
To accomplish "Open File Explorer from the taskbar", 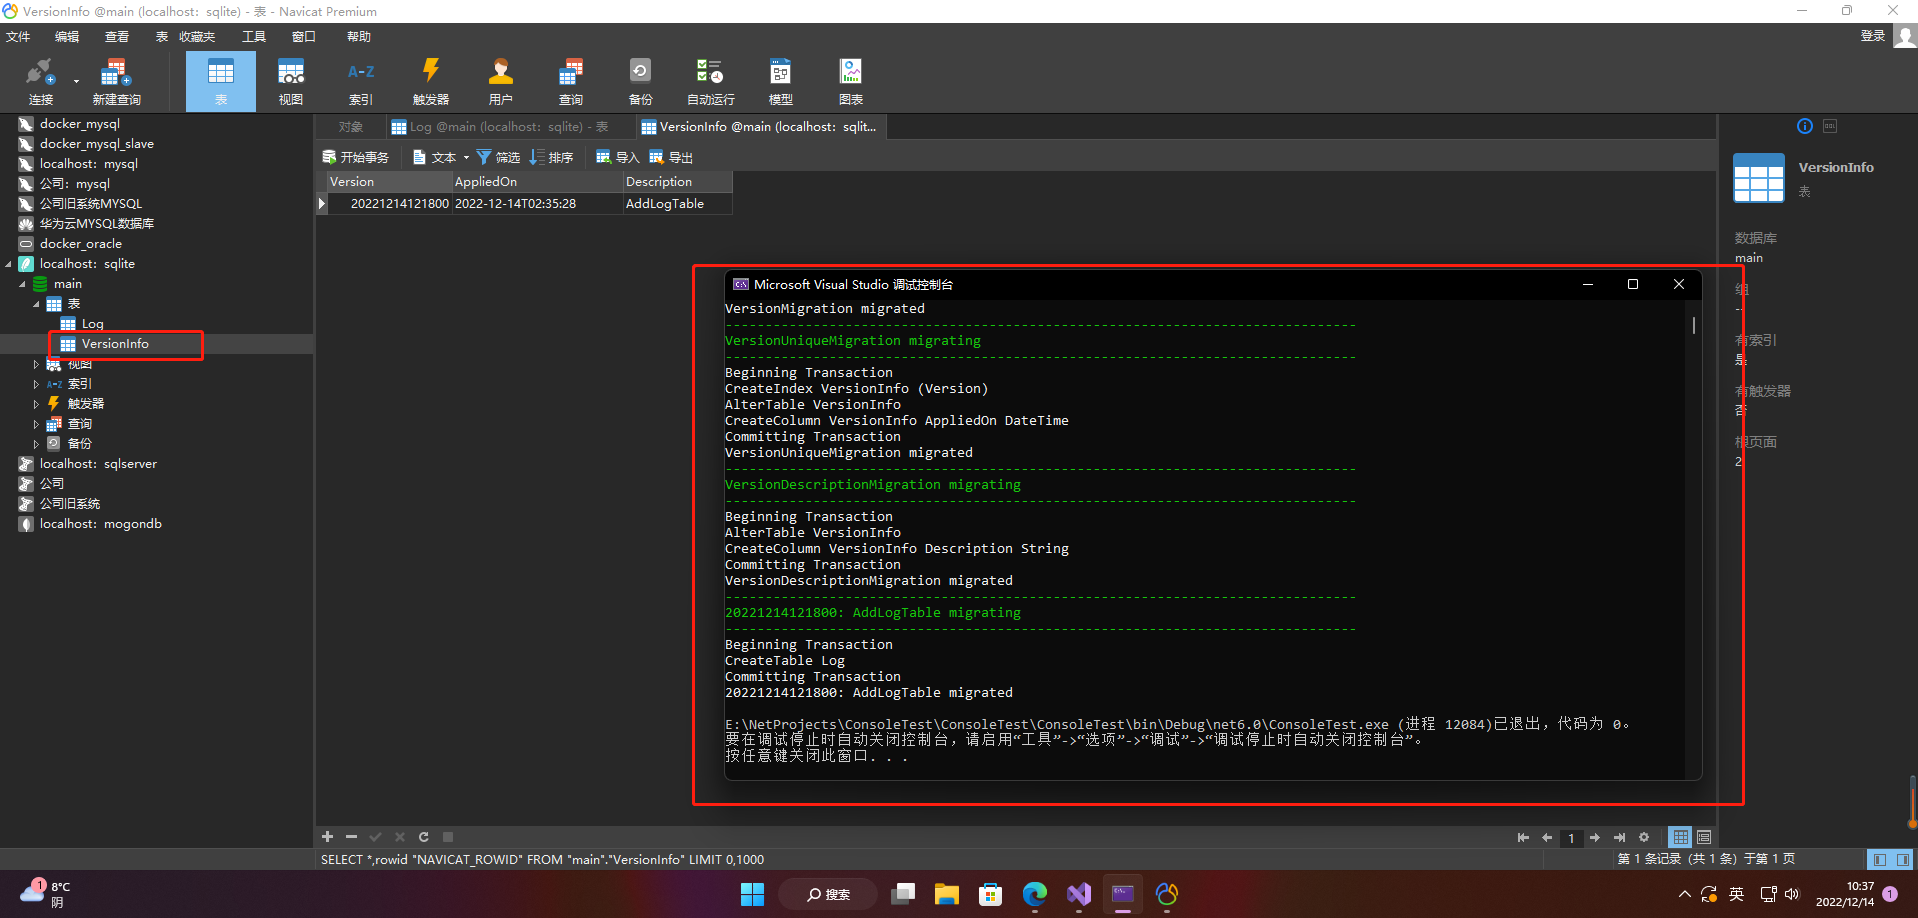I will (x=947, y=894).
